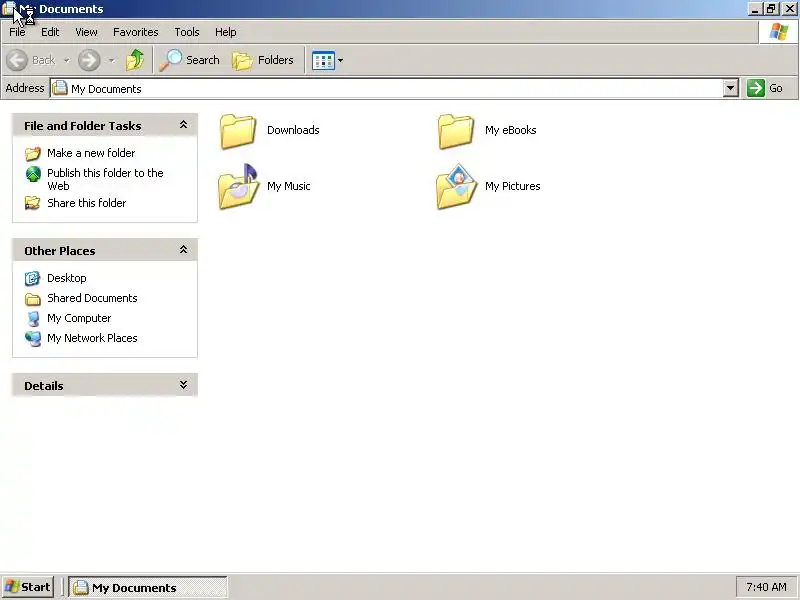Click Make a new folder link
The width and height of the screenshot is (800, 600).
(x=91, y=153)
